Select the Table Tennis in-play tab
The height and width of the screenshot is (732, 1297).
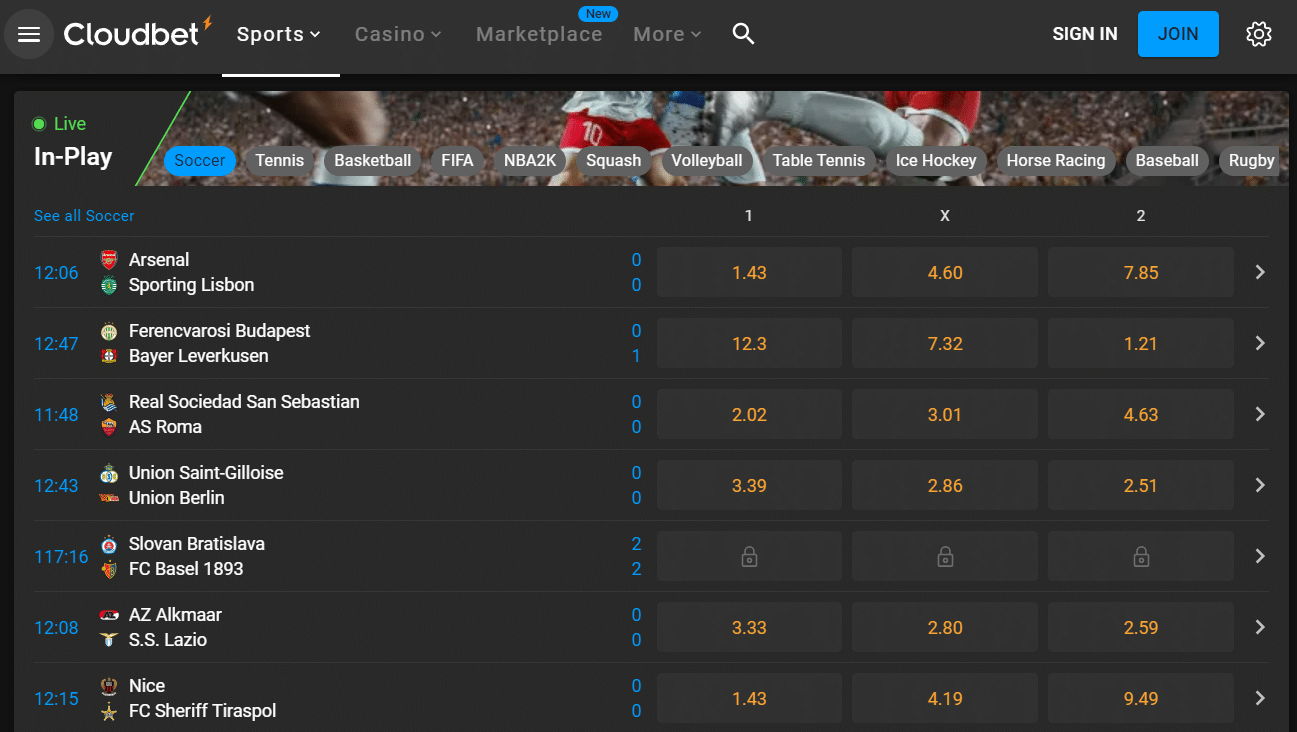point(819,160)
